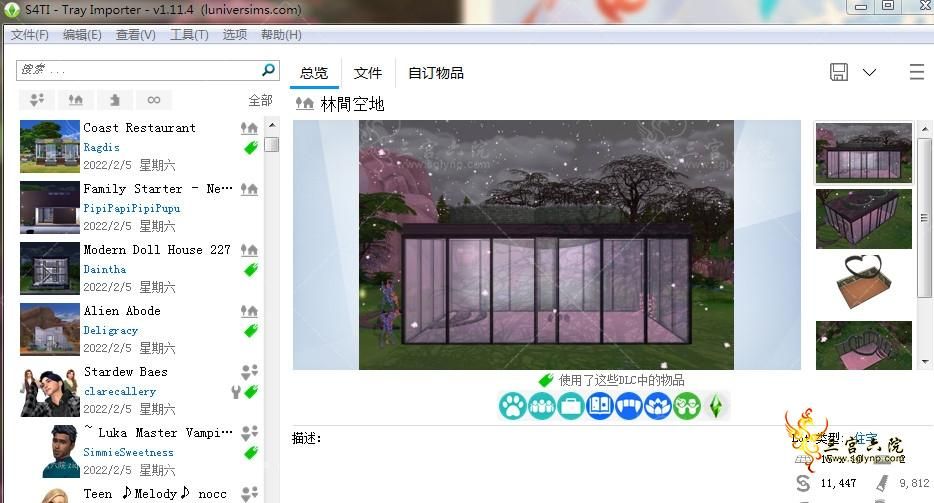Image resolution: width=934 pixels, height=503 pixels.
Task: Click the search magnifier icon
Action: [x=269, y=70]
